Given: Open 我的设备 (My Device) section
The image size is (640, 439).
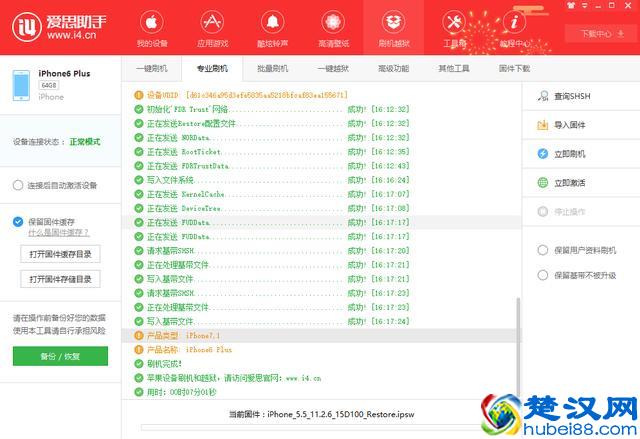Looking at the screenshot, I should 152,29.
